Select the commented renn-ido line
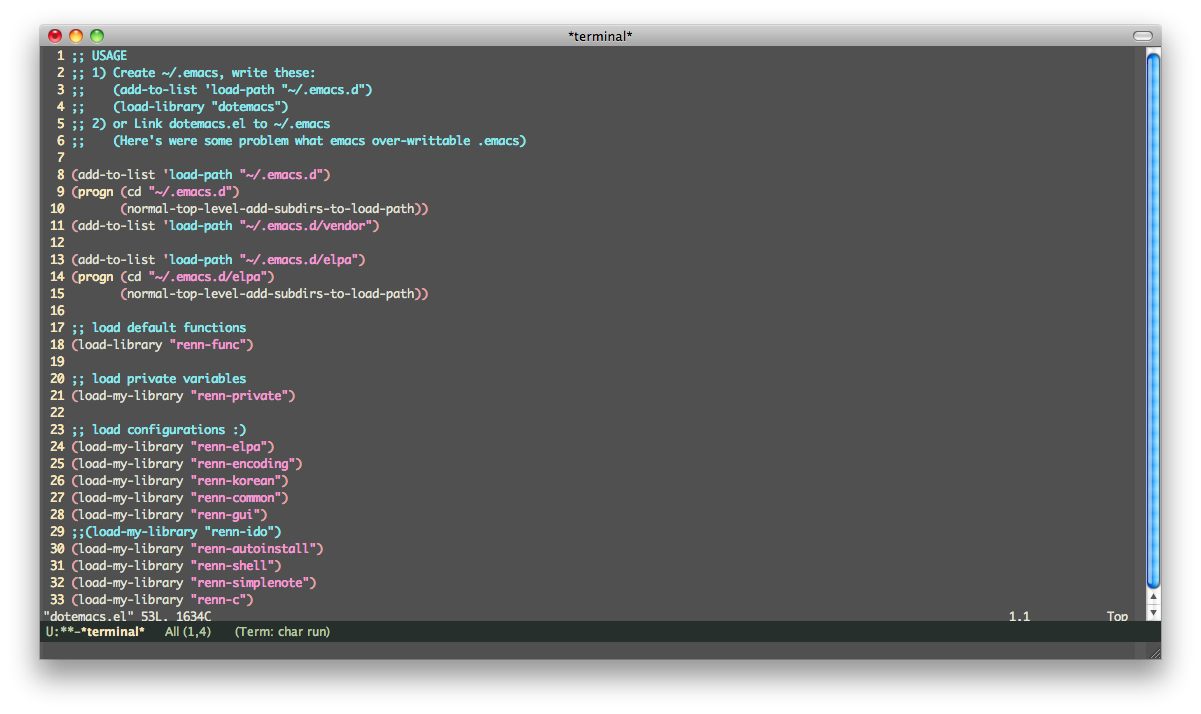This screenshot has width=1201, height=714. (176, 531)
